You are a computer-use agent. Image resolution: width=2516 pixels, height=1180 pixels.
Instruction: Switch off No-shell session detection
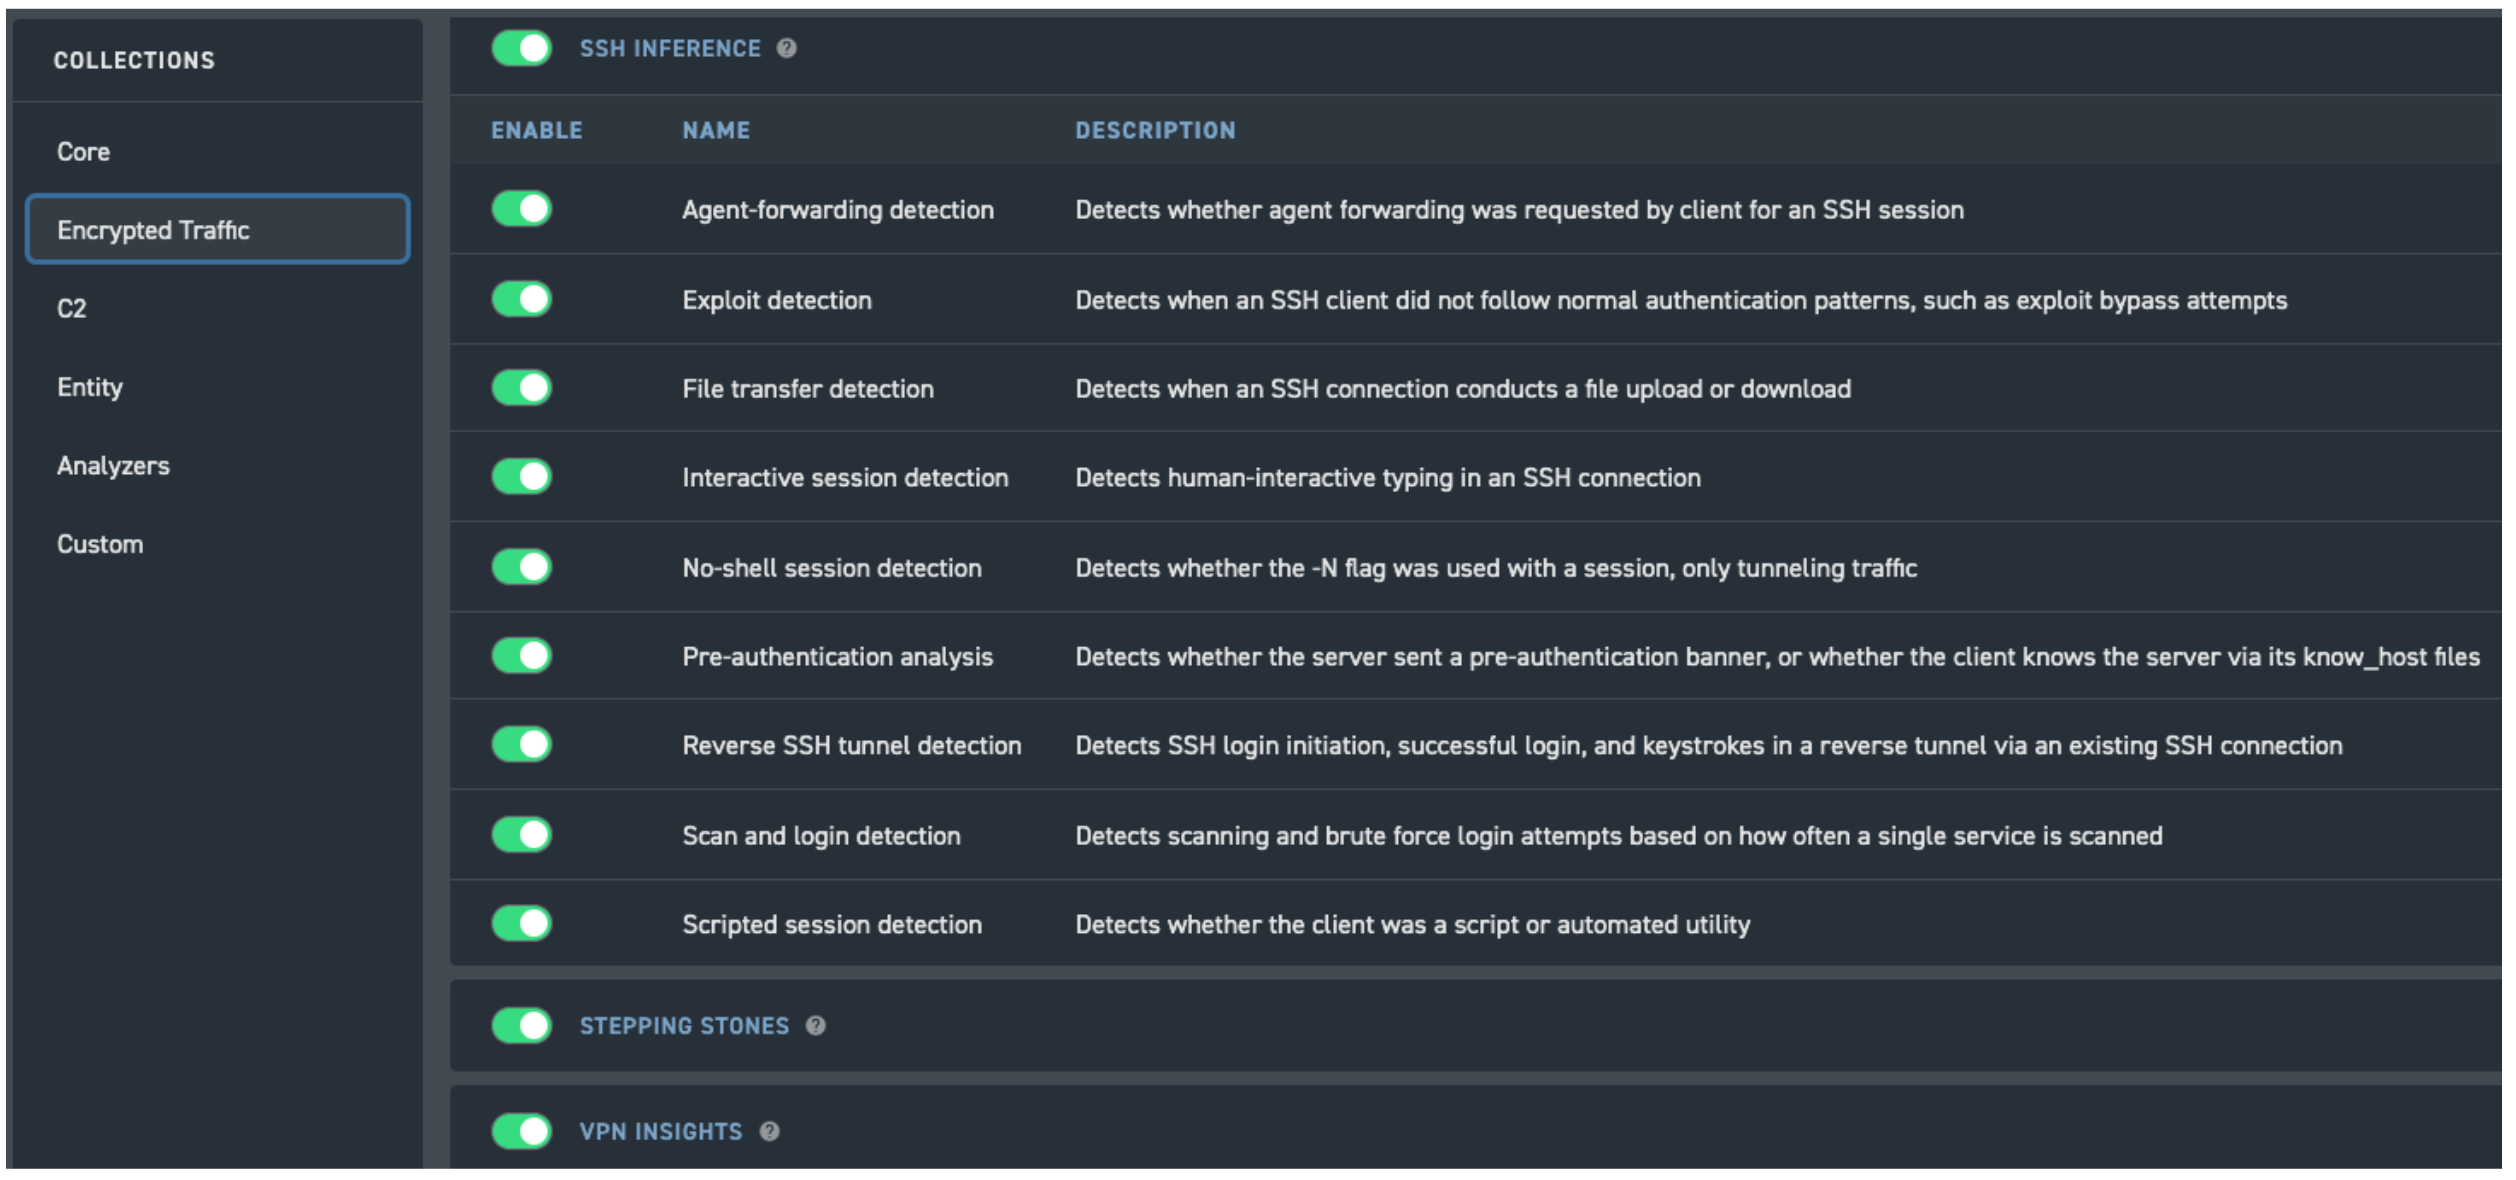tap(522, 567)
